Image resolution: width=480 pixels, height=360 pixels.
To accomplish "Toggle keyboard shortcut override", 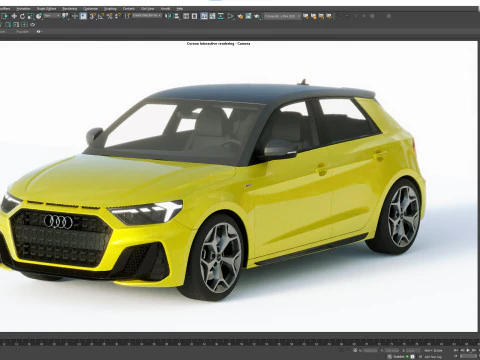I will click(x=83, y=16).
